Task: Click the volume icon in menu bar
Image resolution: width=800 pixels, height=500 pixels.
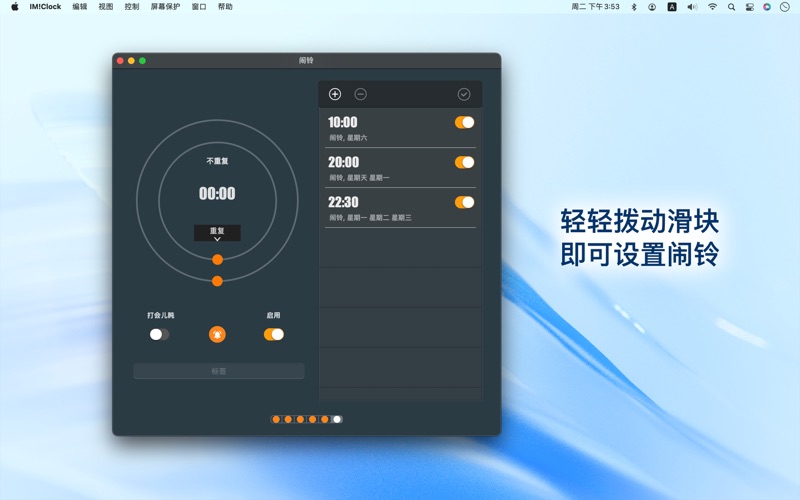Action: tap(692, 7)
